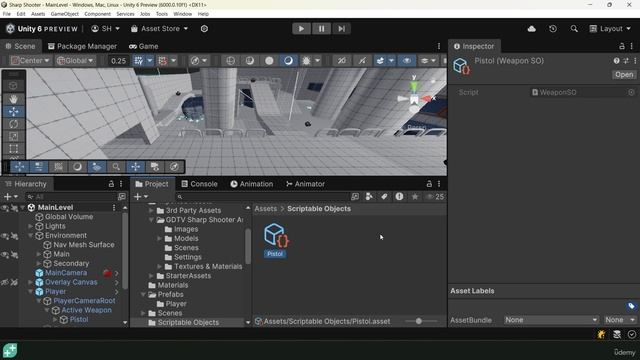The width and height of the screenshot is (640, 360).
Task: Select the Rotate tool in Scene tools
Action: (x=13, y=124)
